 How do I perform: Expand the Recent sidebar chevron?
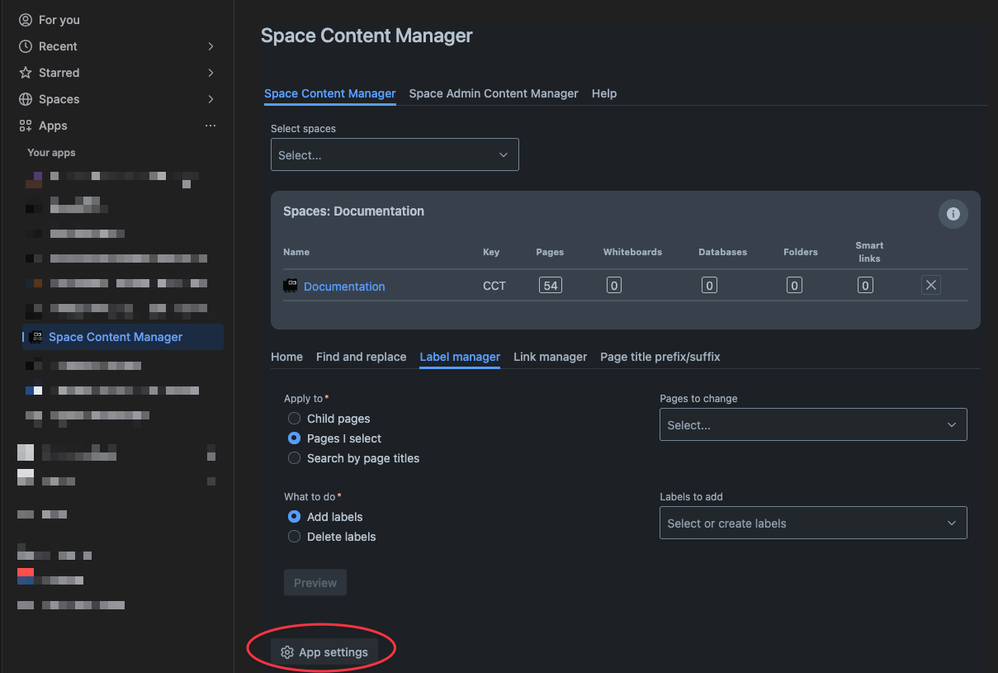pos(210,46)
